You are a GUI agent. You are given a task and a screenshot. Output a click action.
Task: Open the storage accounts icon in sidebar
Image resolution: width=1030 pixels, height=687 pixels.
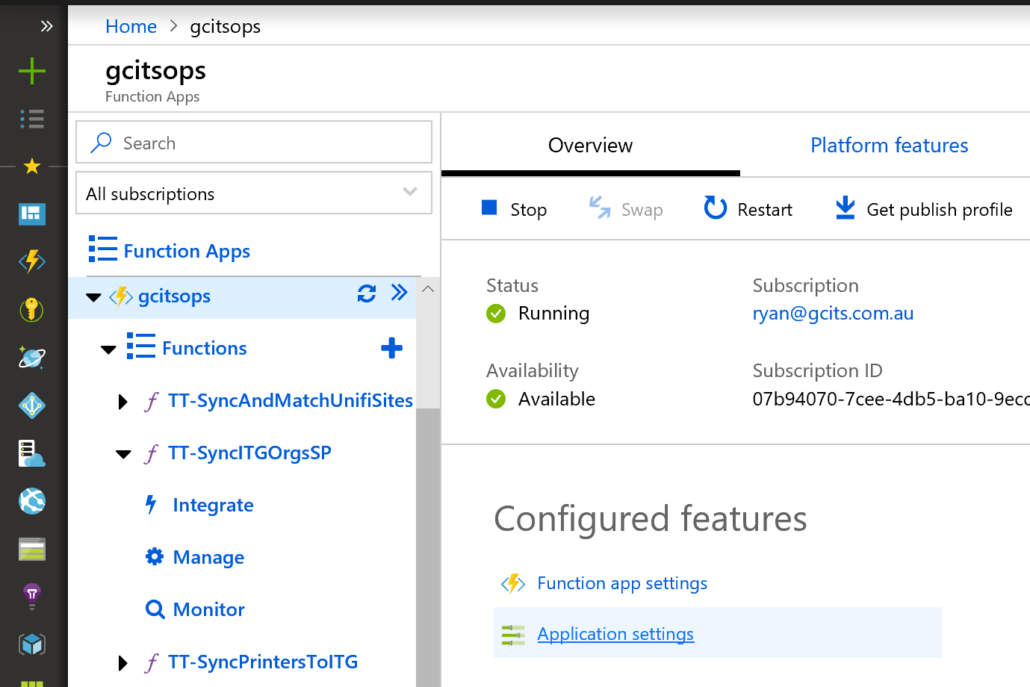coord(32,550)
